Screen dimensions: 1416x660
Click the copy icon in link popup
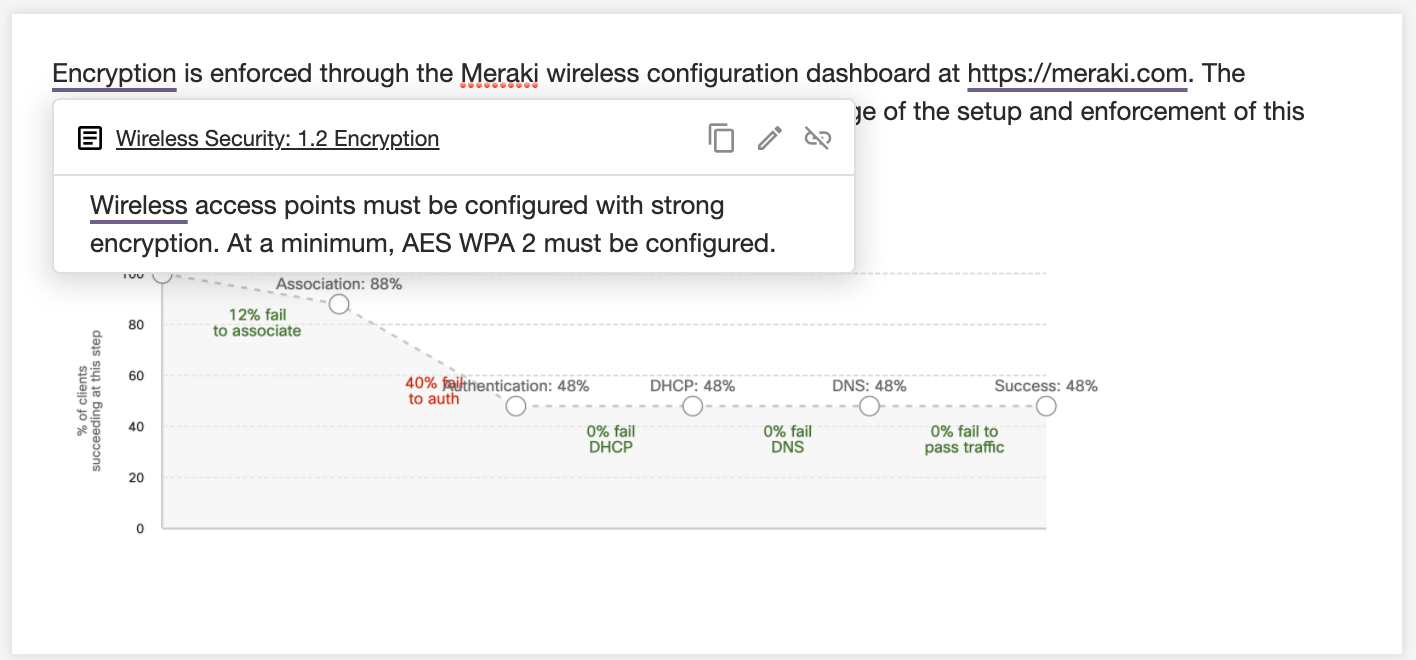[721, 138]
